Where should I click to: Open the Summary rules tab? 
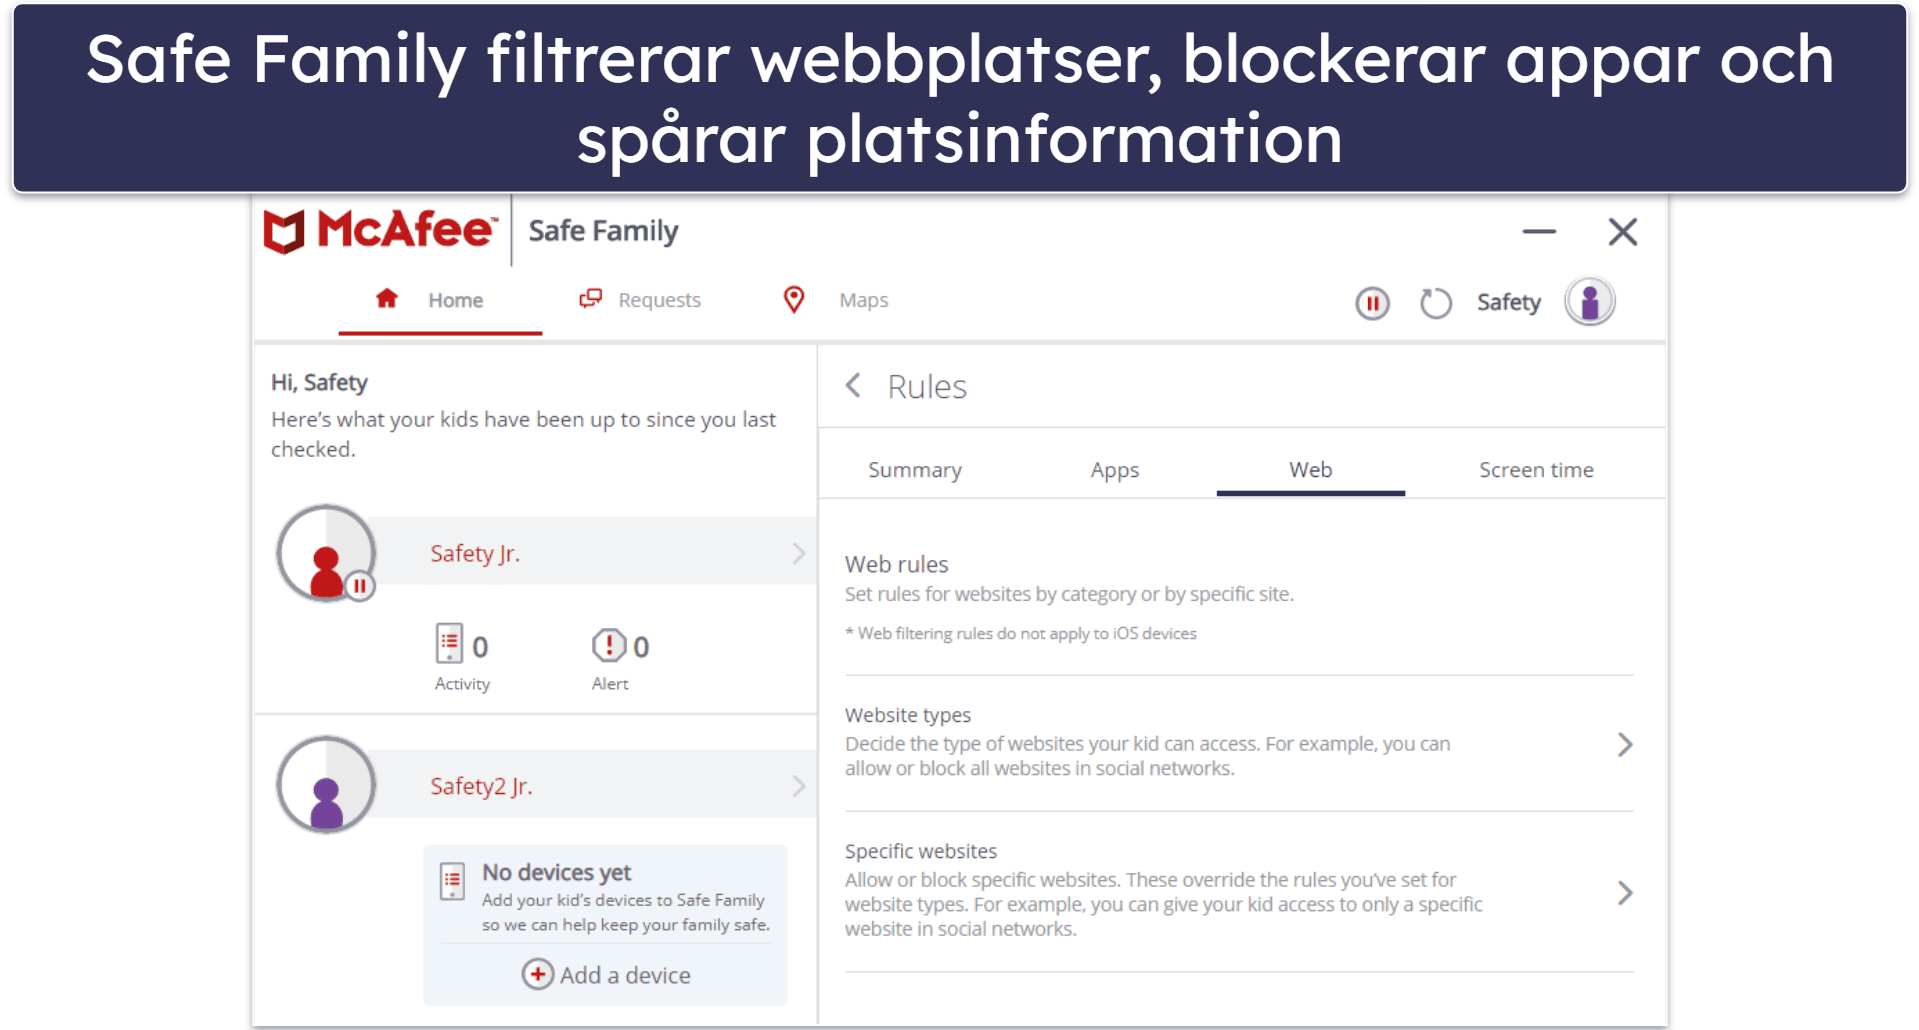(x=915, y=470)
